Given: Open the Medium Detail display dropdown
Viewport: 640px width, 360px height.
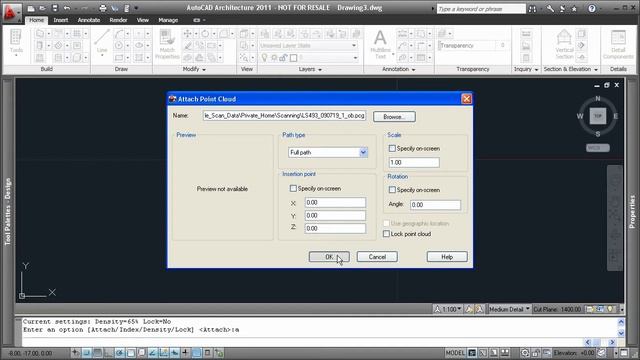Looking at the screenshot, I should point(509,309).
